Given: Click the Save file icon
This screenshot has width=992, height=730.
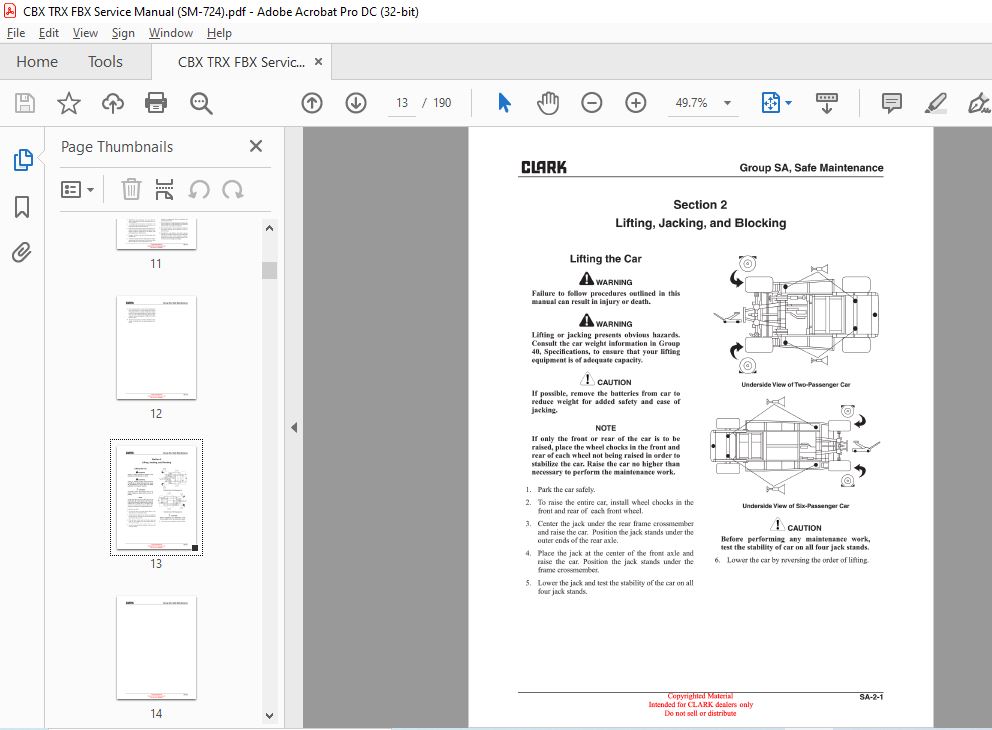Looking at the screenshot, I should tap(25, 103).
